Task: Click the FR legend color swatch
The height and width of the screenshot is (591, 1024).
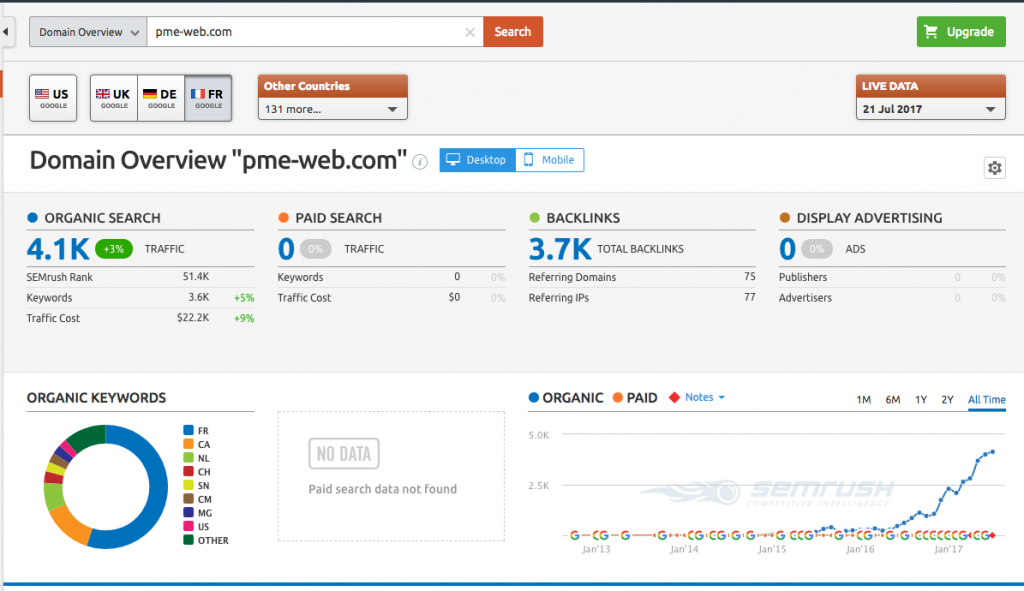Action: (x=188, y=430)
